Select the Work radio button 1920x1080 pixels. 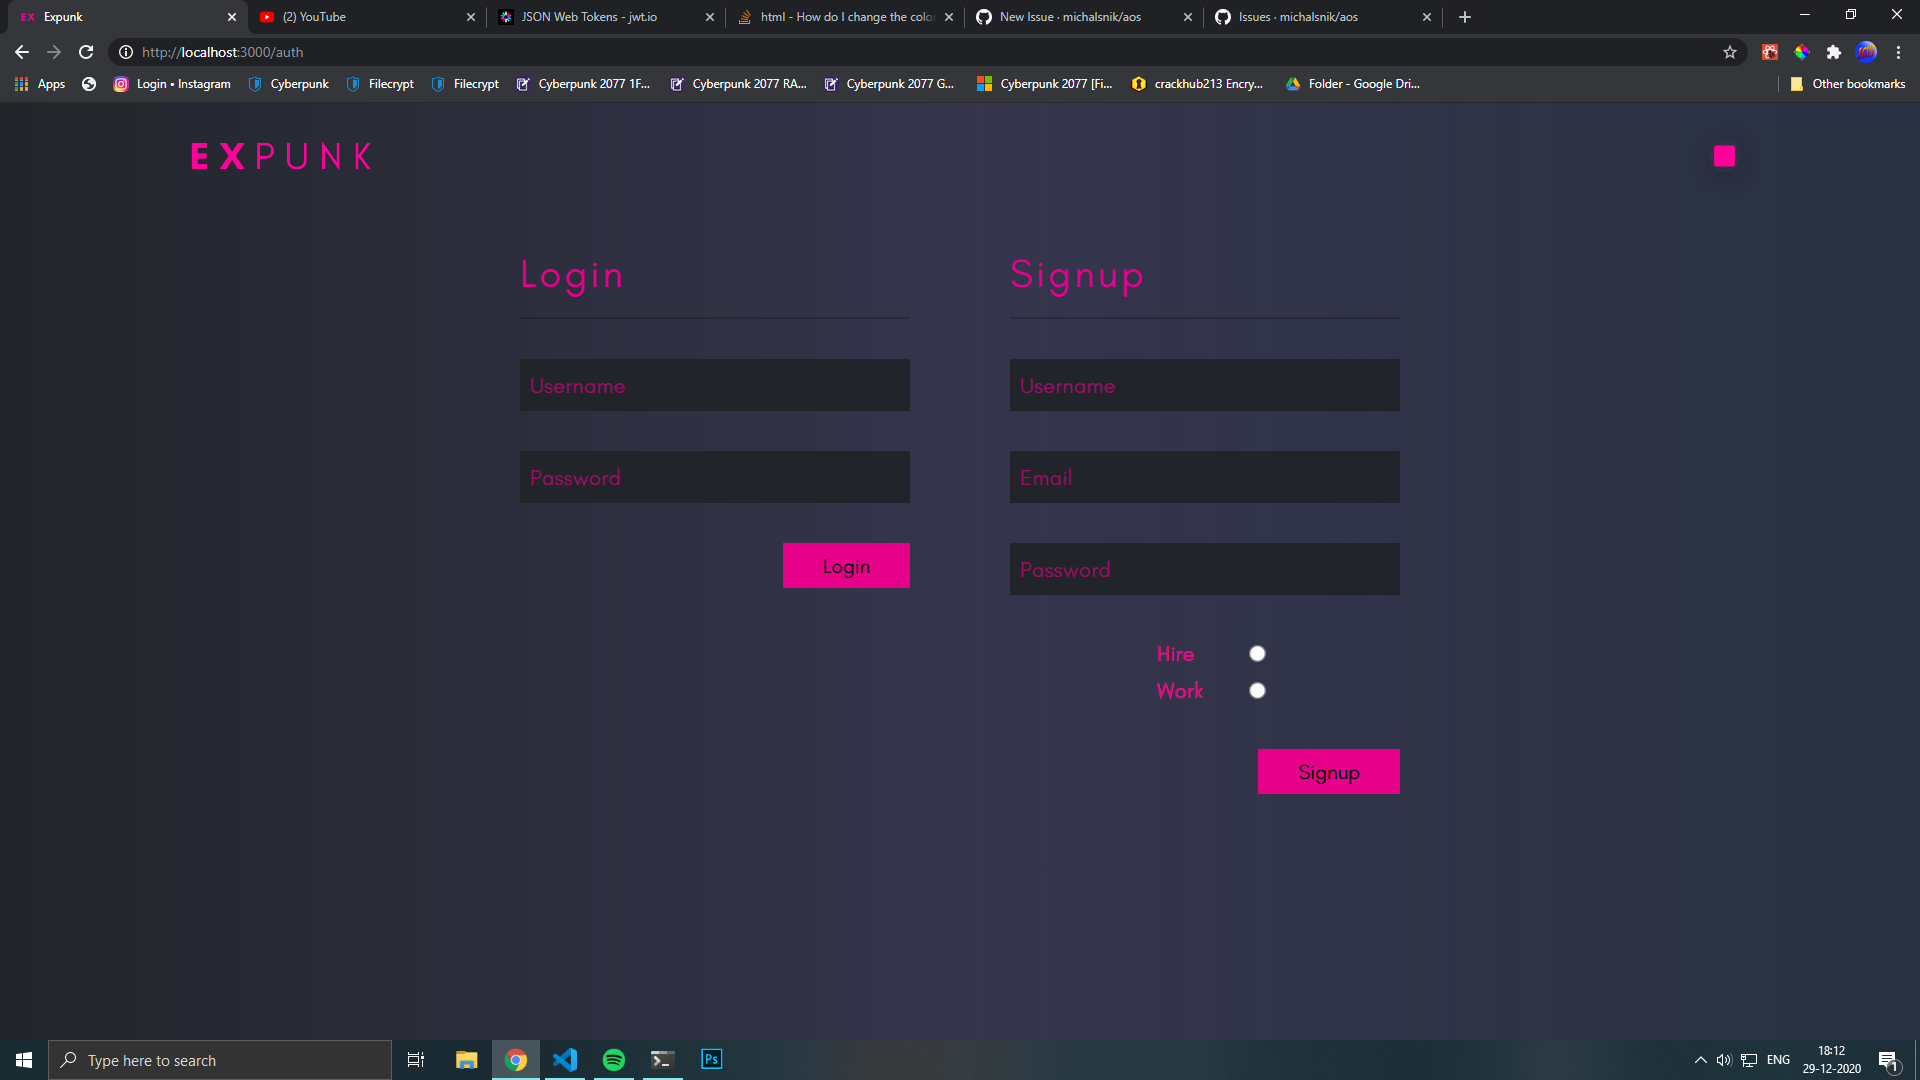click(x=1257, y=690)
